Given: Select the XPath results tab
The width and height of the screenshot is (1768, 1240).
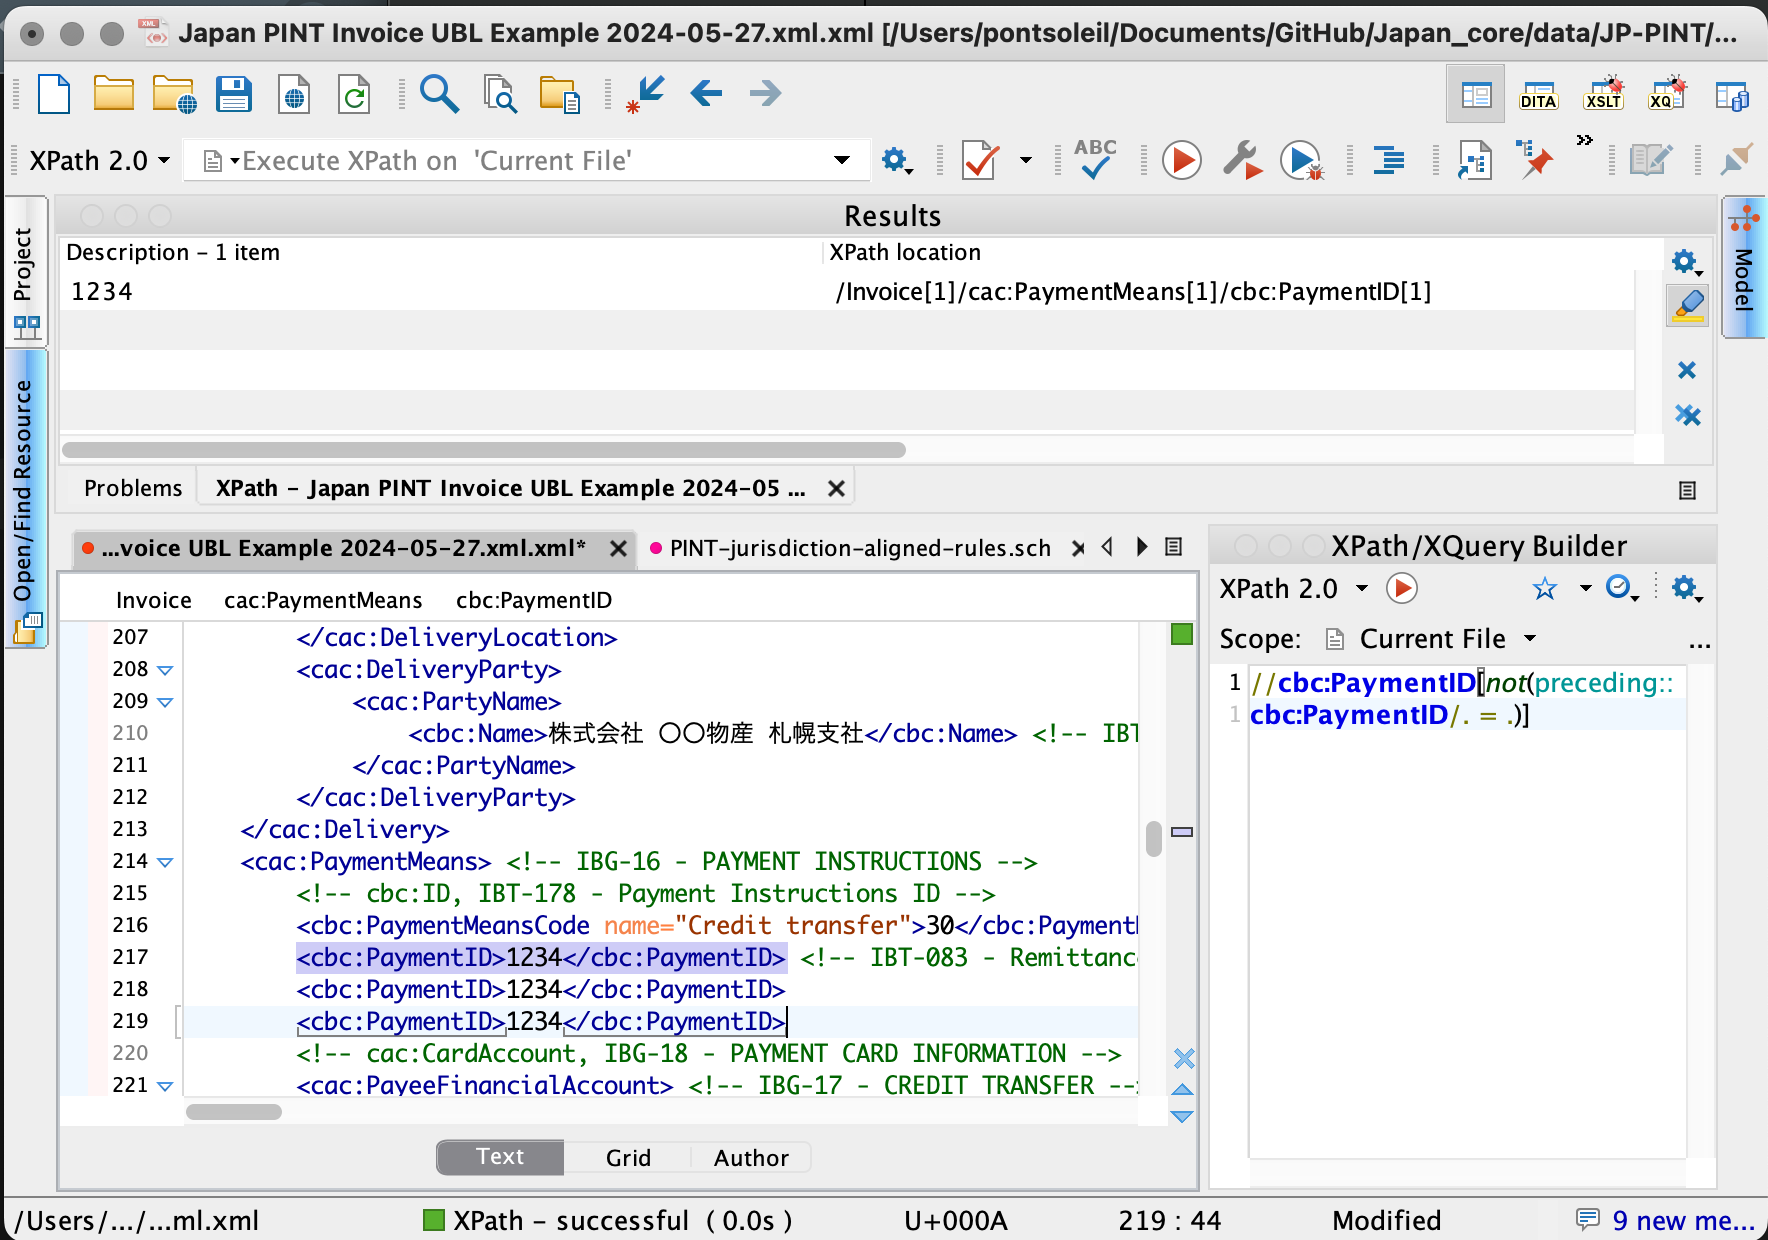Looking at the screenshot, I should 510,488.
